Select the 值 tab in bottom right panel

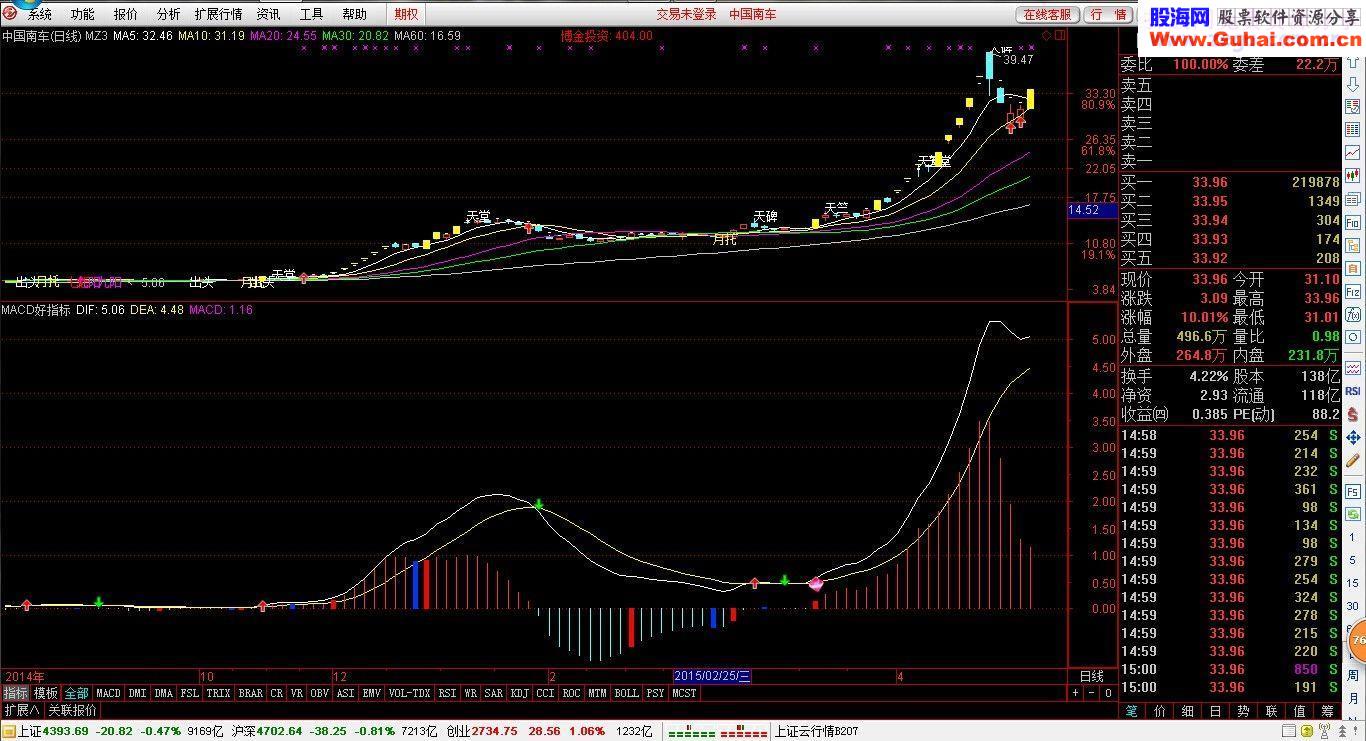click(1299, 711)
